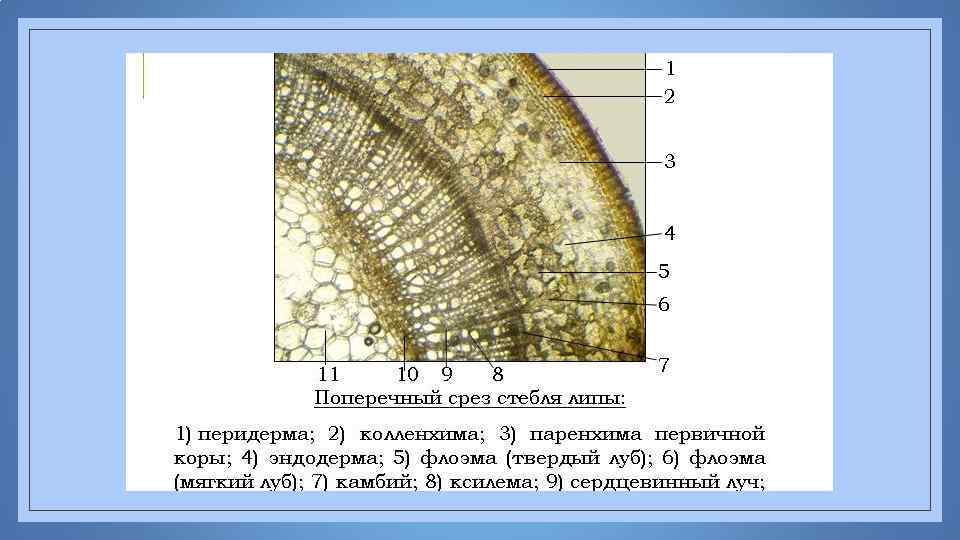
Task: Click the label number 5 beside the micrograph
Action: click(x=664, y=271)
